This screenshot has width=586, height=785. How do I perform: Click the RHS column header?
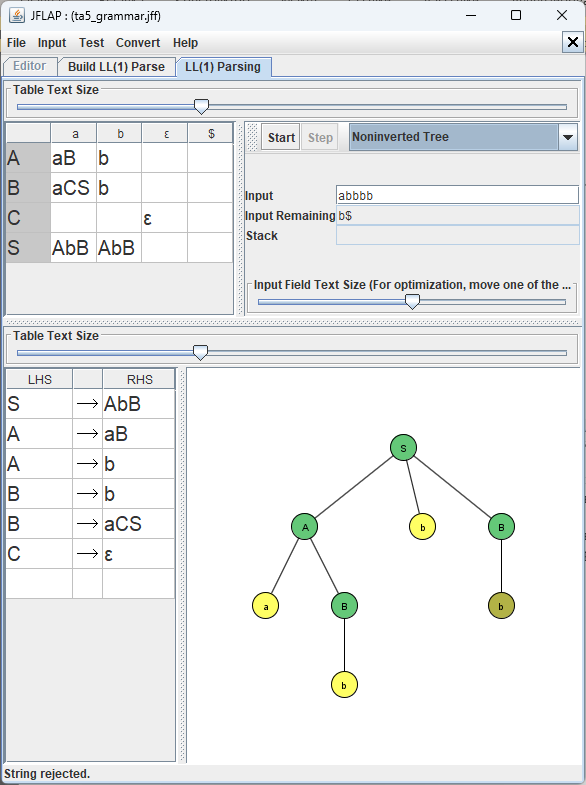tap(139, 379)
